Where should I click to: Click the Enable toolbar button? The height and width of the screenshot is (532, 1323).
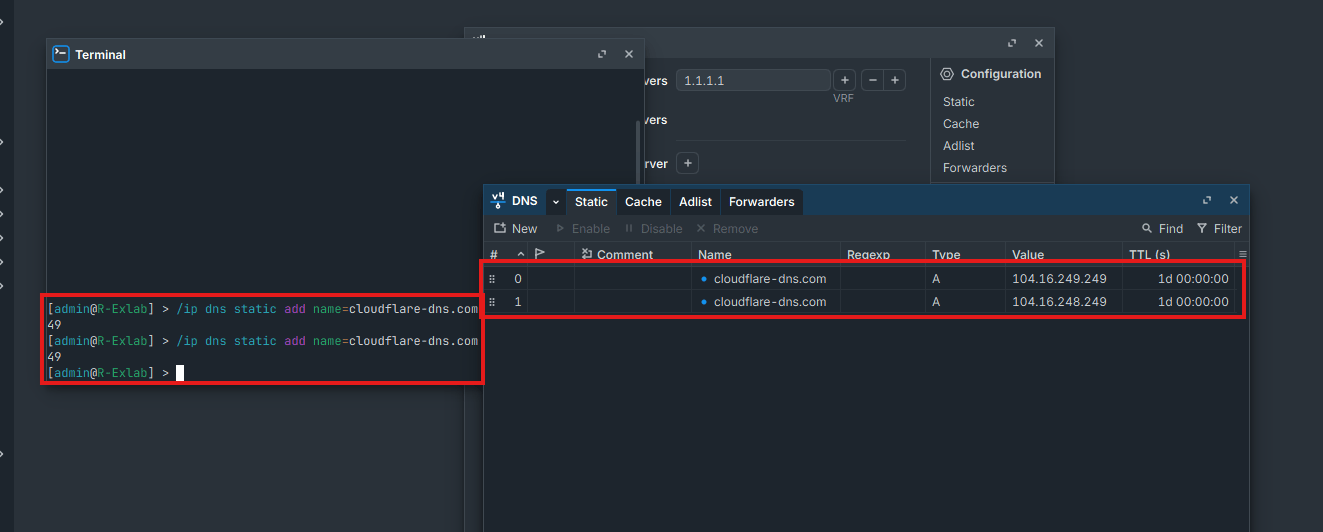coord(582,229)
